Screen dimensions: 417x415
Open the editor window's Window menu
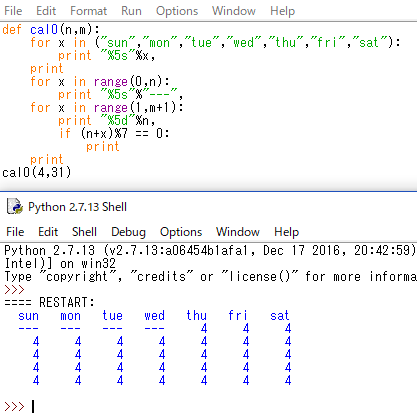234,11
